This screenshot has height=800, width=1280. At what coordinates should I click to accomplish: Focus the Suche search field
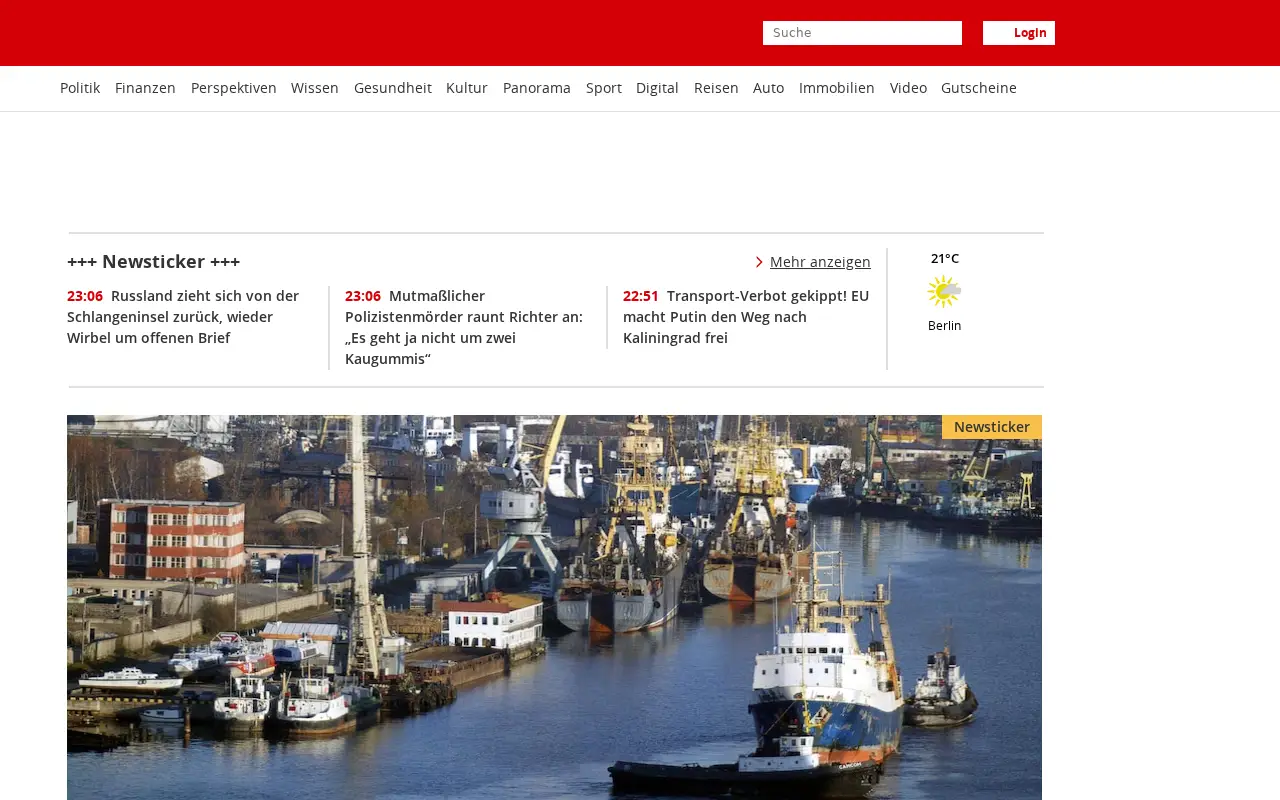pos(862,33)
